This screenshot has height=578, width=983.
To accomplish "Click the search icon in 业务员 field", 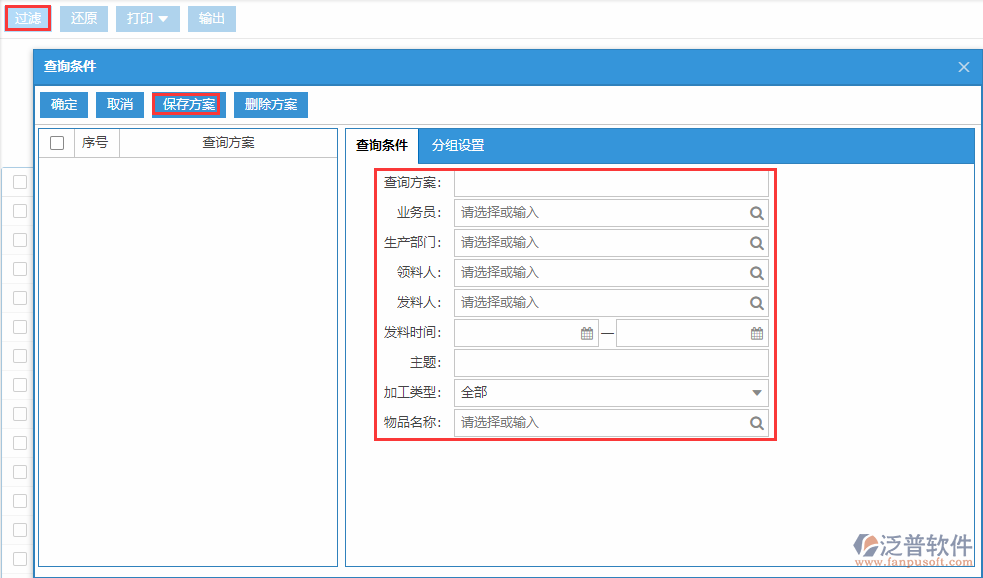I will [757, 213].
